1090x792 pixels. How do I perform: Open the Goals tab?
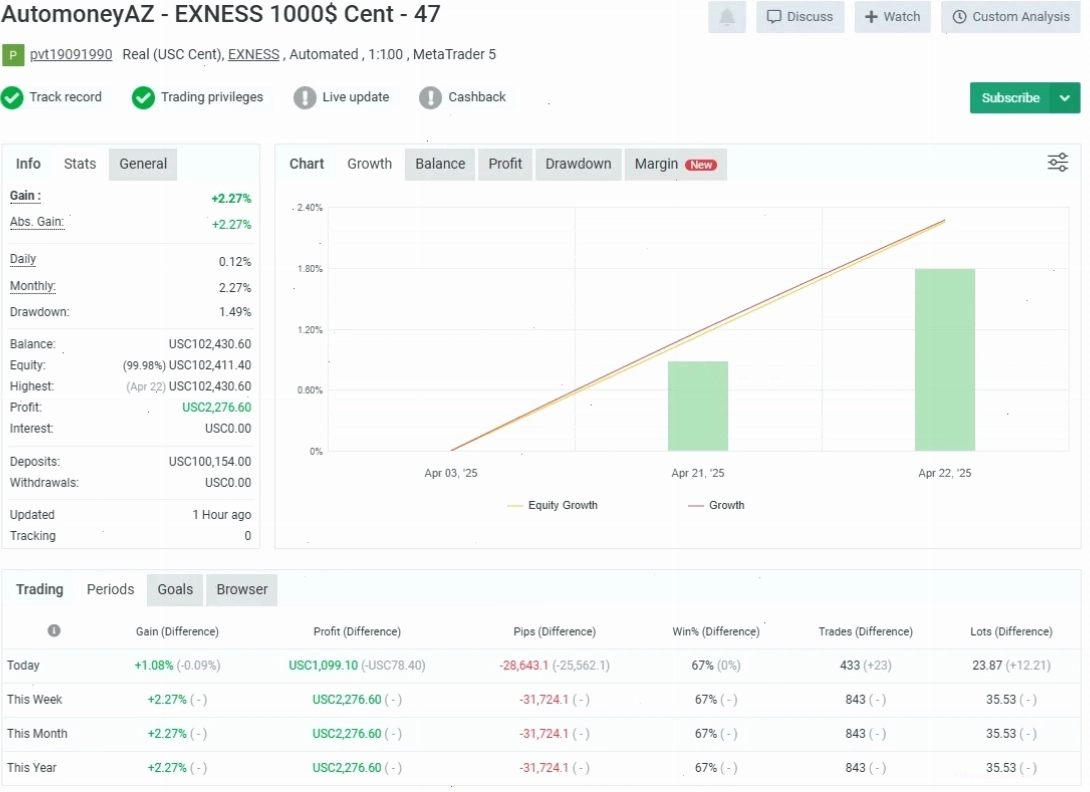[x=175, y=590]
